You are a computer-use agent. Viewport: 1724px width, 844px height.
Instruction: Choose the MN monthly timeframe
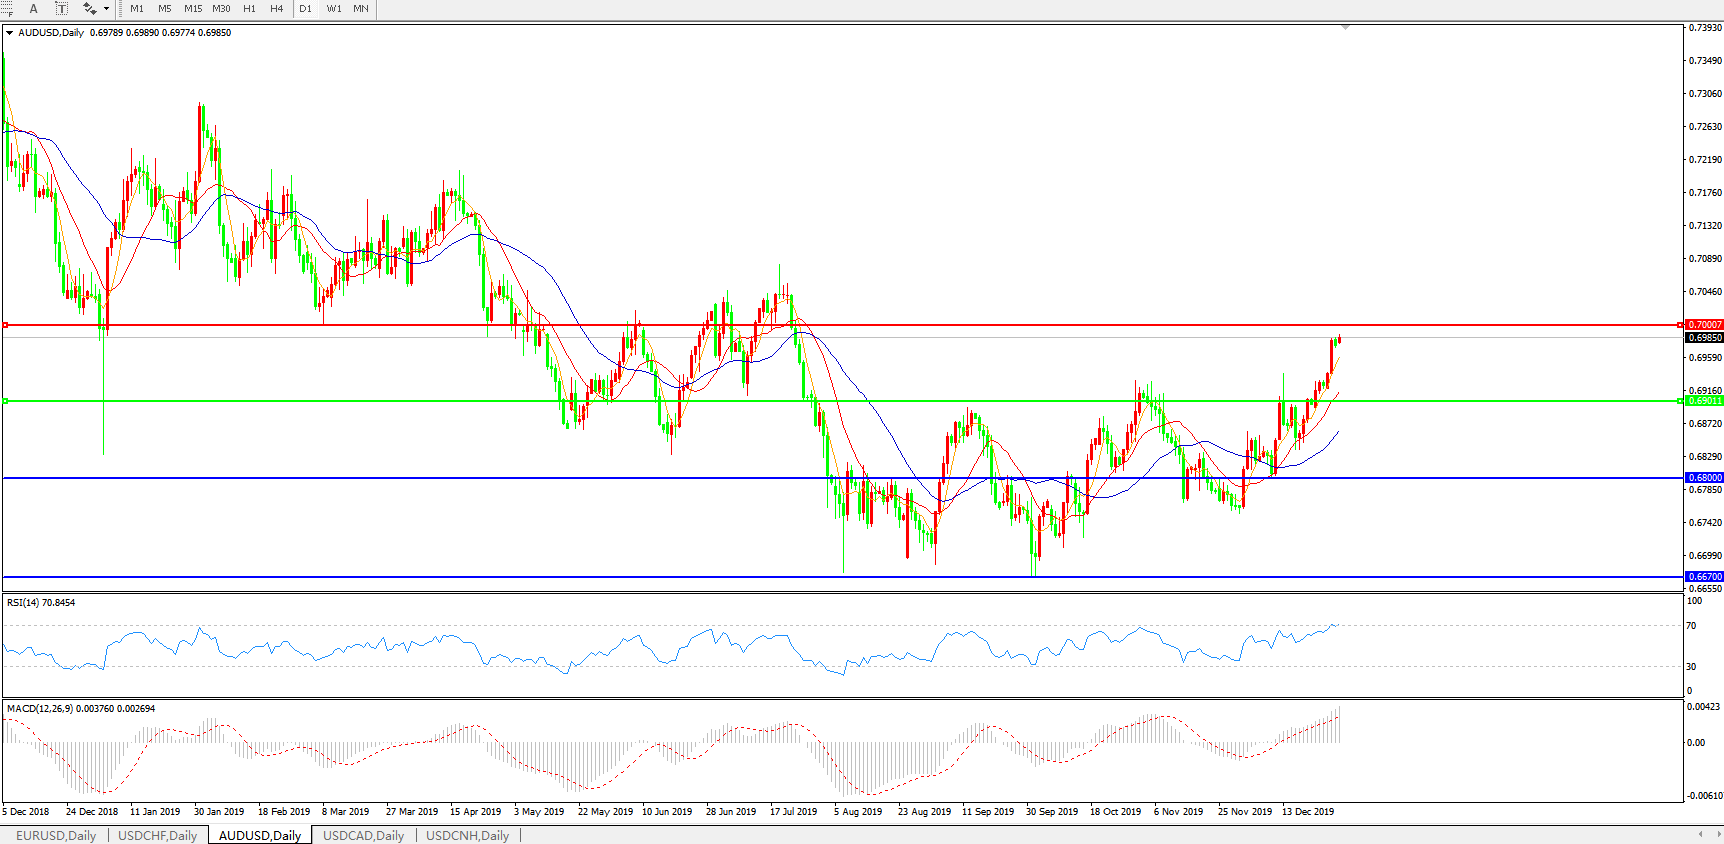tap(361, 9)
